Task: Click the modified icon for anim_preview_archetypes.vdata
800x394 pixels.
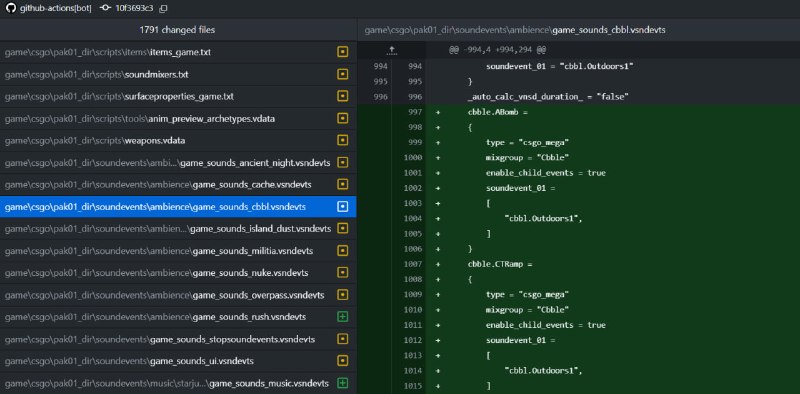Action: coord(343,118)
